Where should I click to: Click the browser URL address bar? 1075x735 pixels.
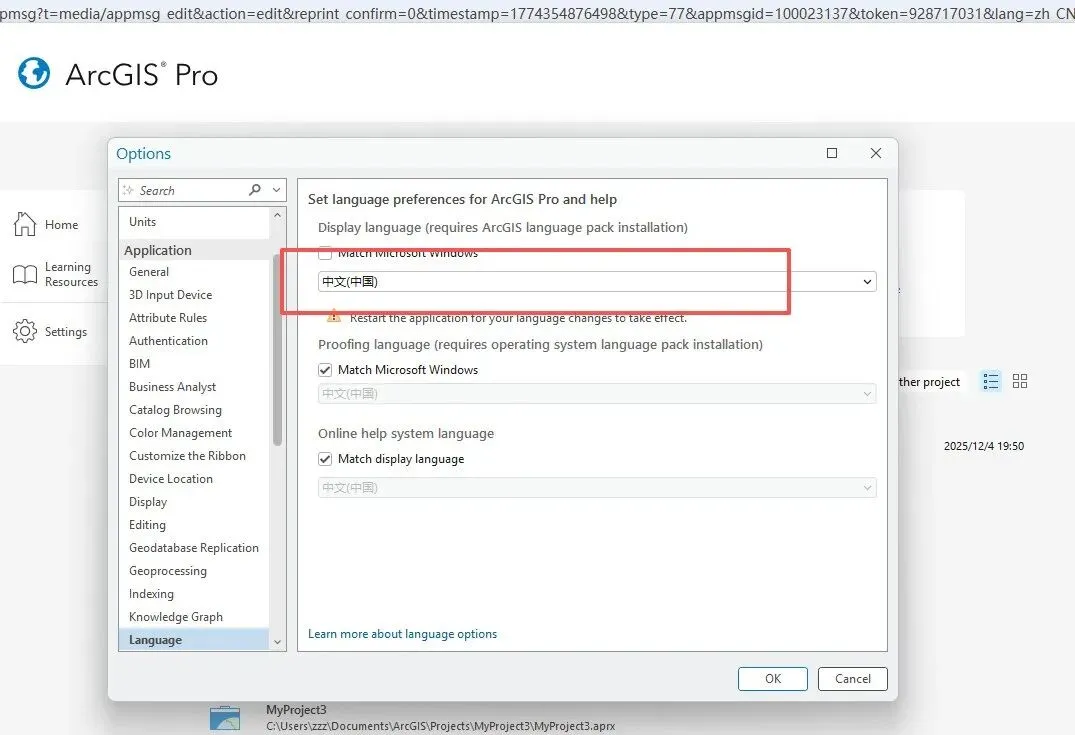[x=538, y=11]
